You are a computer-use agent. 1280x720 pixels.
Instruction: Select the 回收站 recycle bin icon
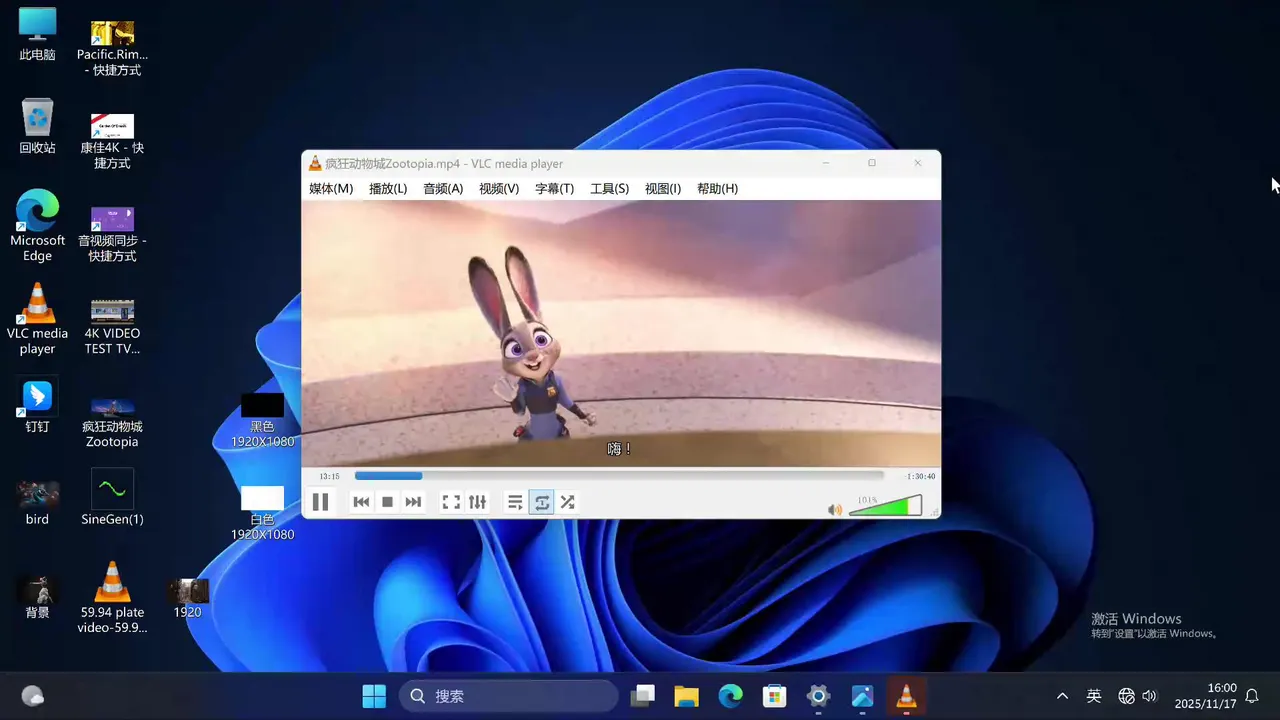click(x=37, y=126)
